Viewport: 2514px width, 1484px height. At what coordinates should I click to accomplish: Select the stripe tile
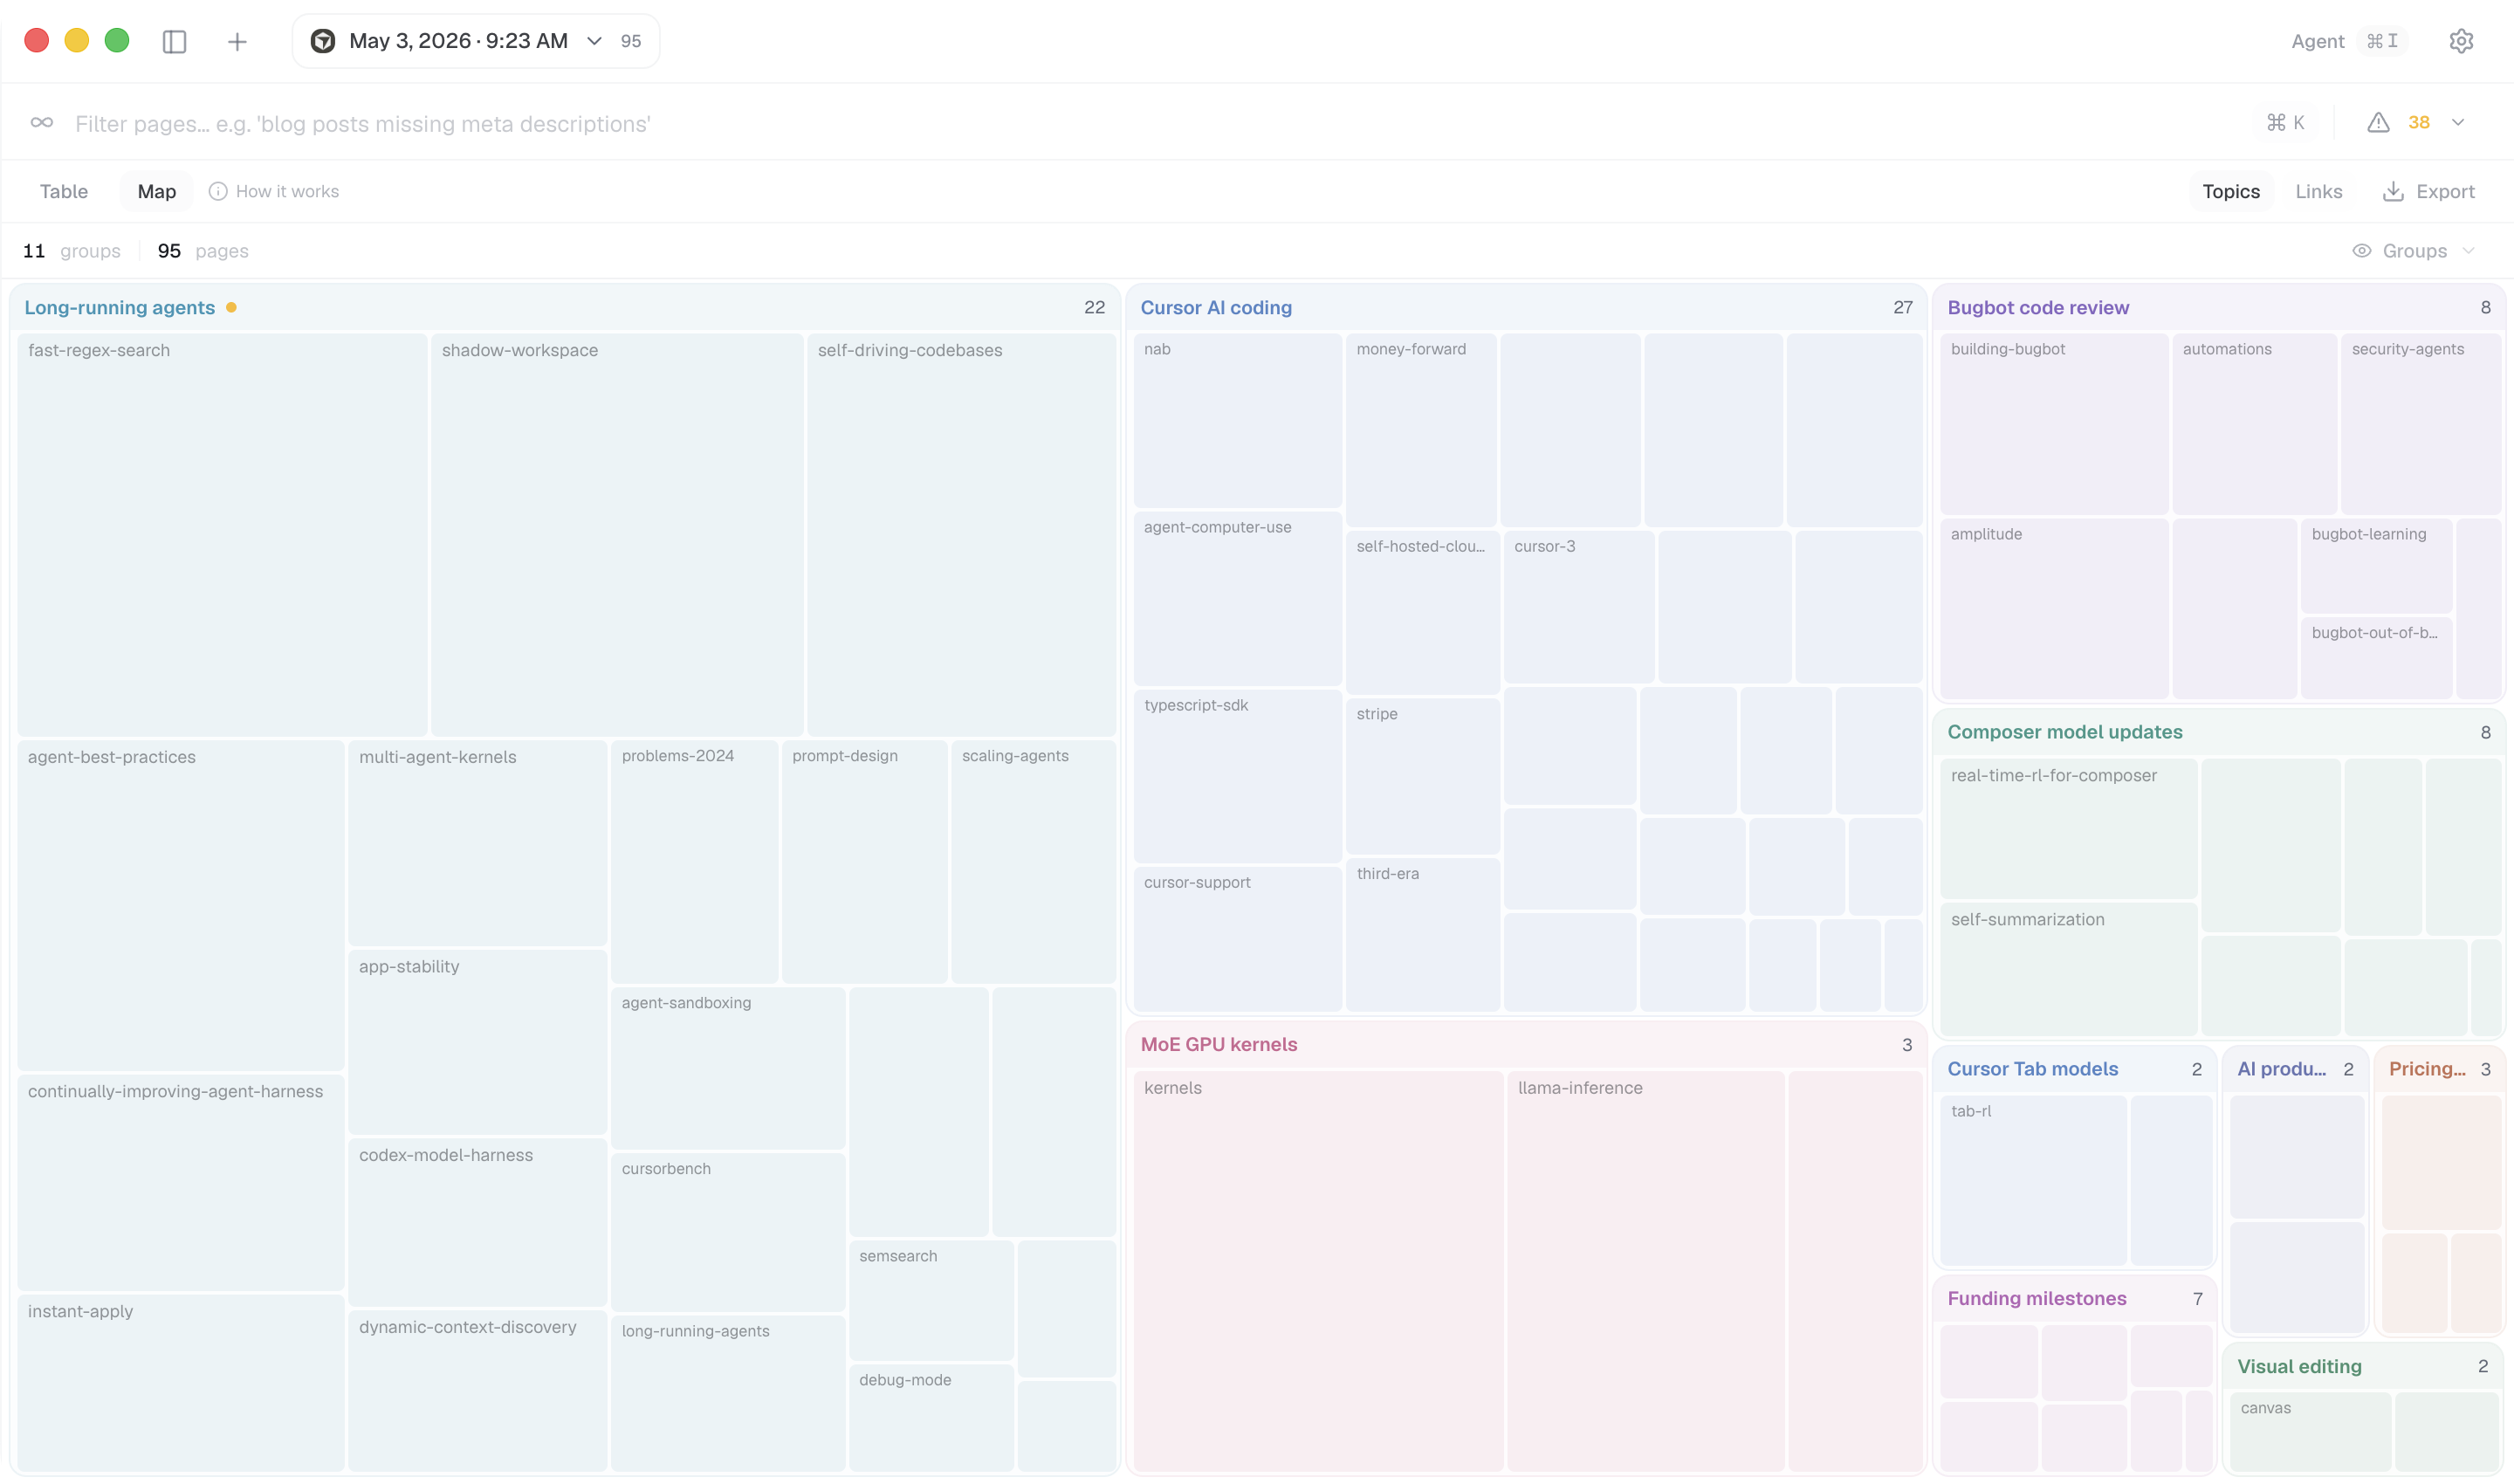(x=1422, y=776)
